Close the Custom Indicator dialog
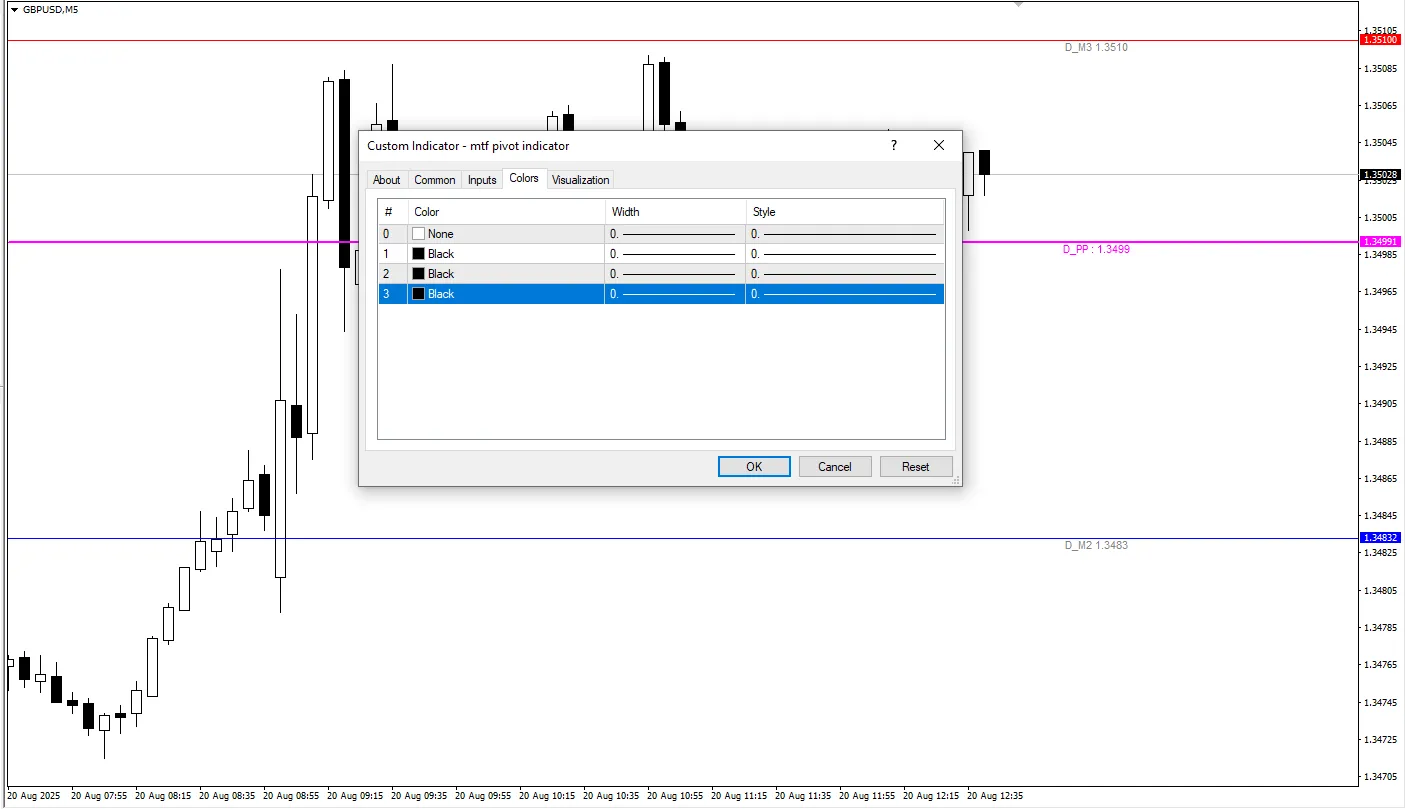 coord(939,146)
